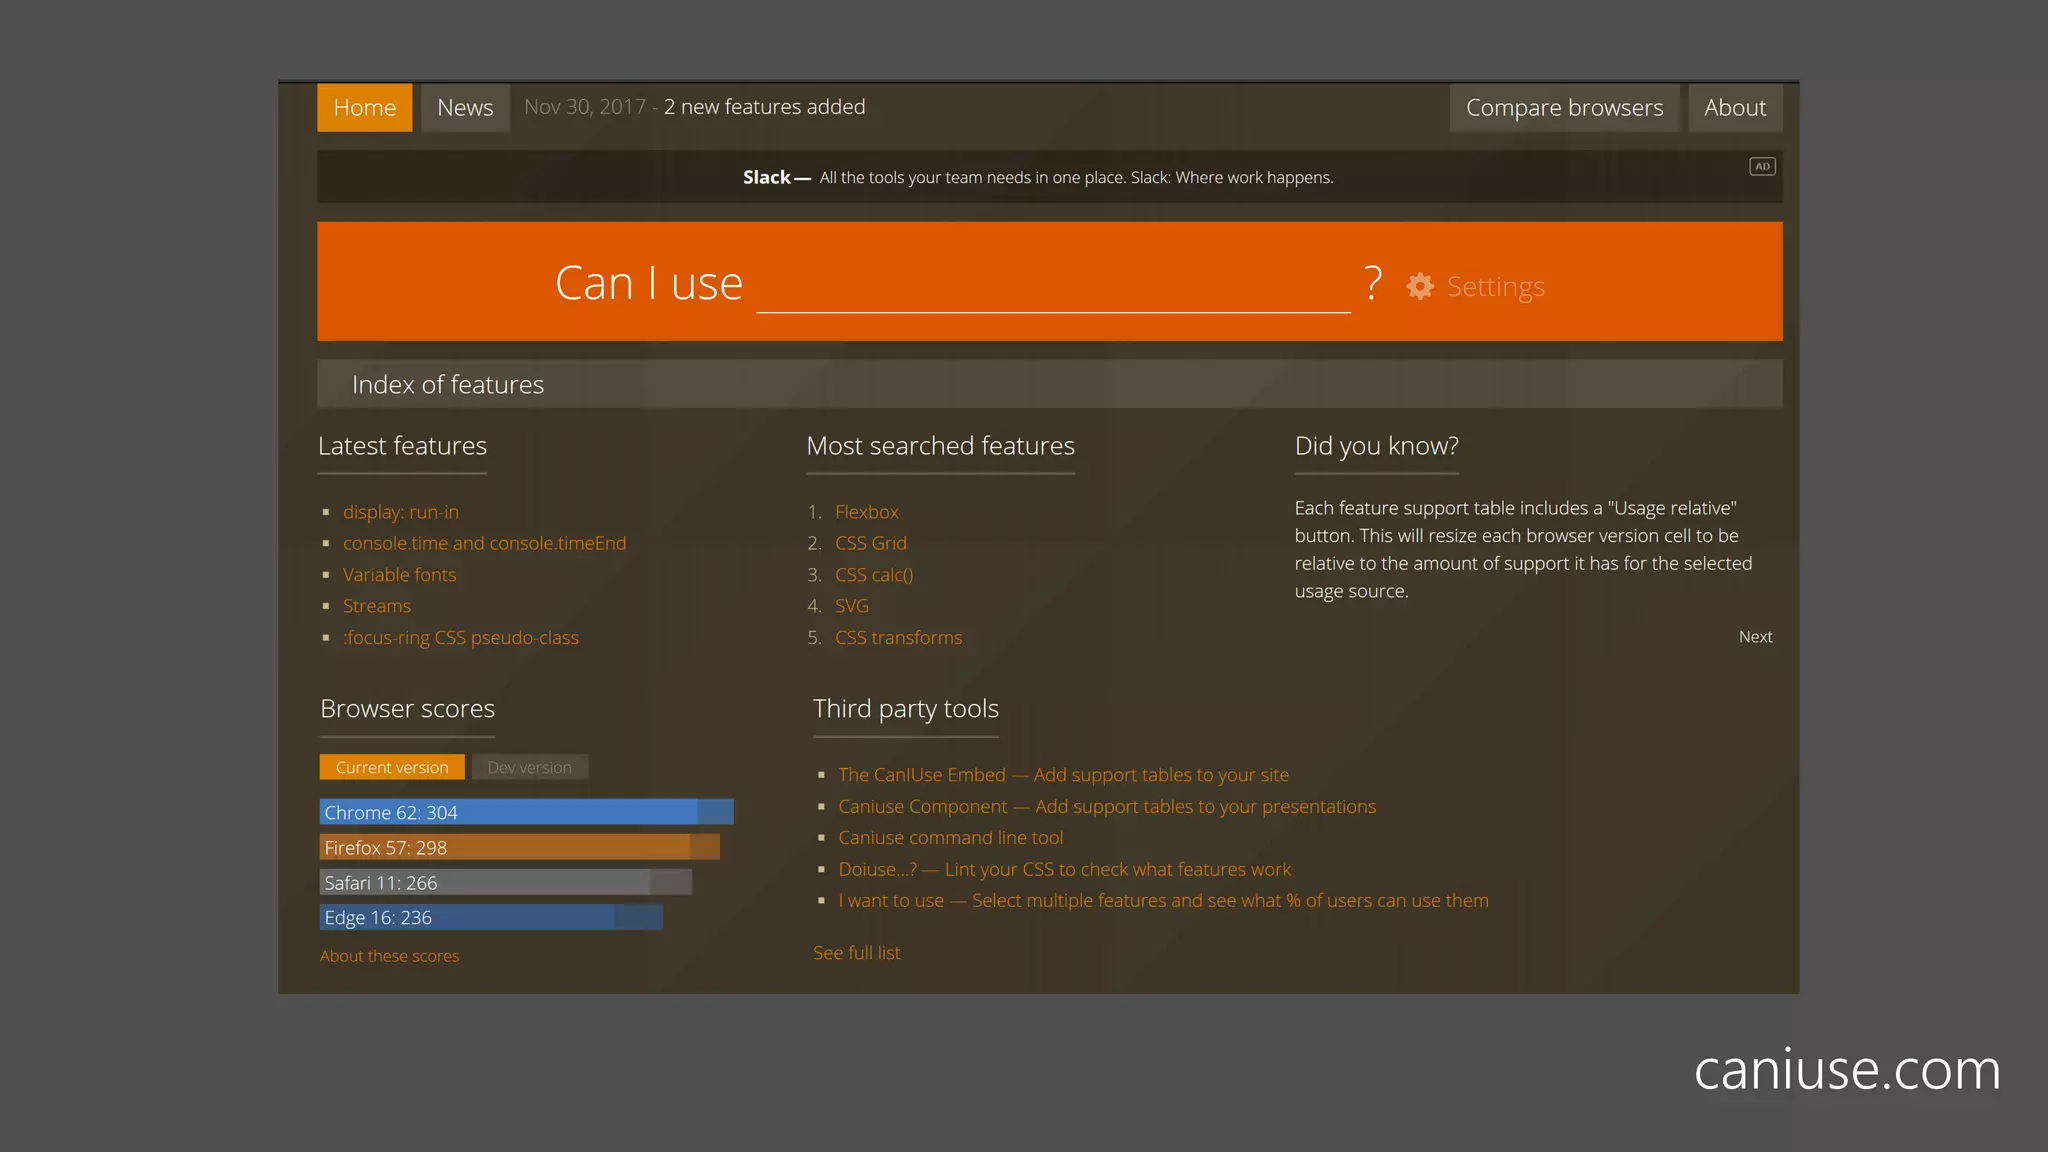Open the display: run-in feature
This screenshot has width=2048, height=1152.
pyautogui.click(x=401, y=512)
